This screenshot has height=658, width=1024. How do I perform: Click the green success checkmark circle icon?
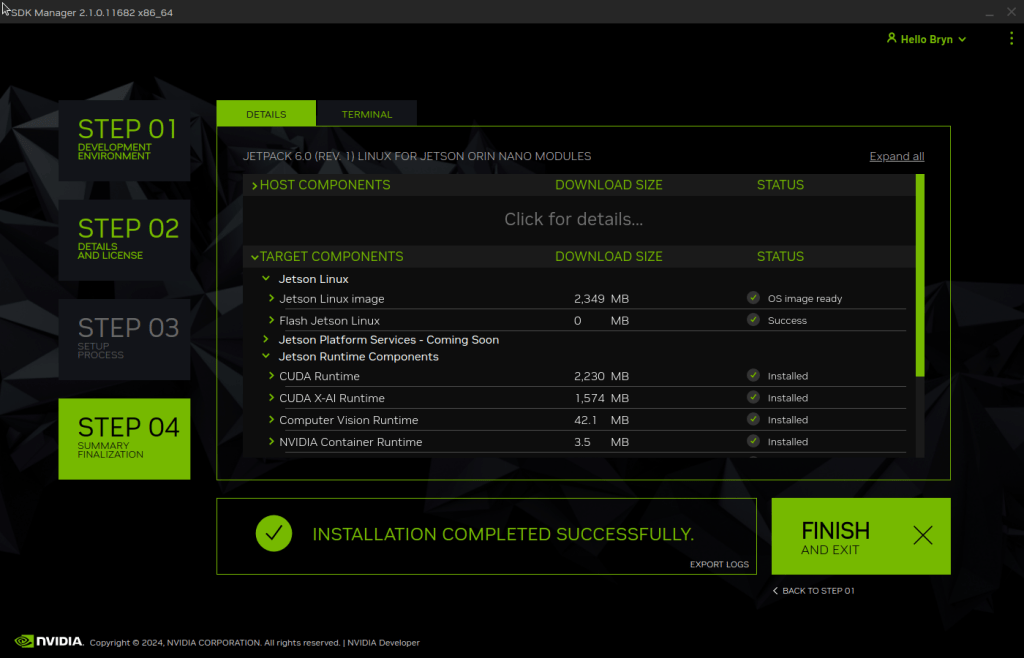273,534
